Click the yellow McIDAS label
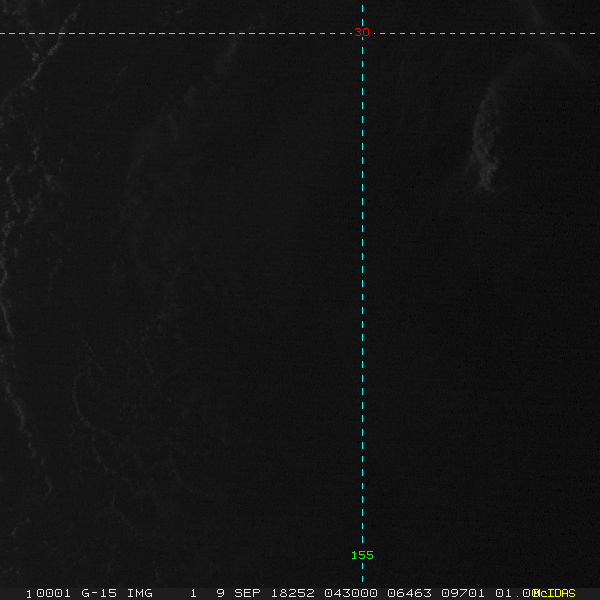The image size is (600, 600). (x=554, y=593)
